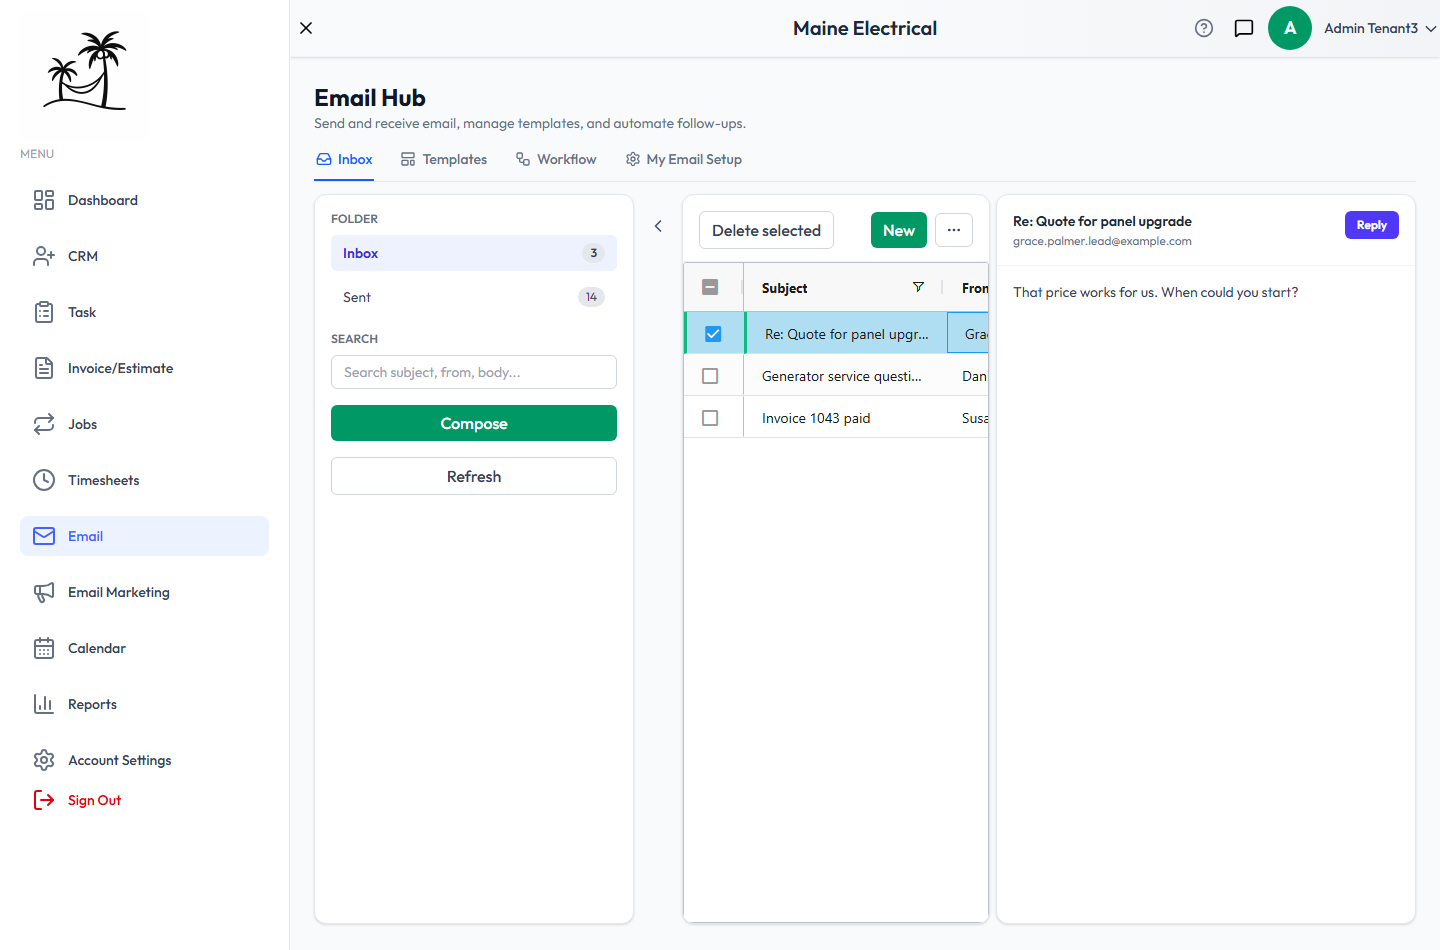Click the Email envelope icon in sidebar
The width and height of the screenshot is (1440, 950).
[44, 536]
